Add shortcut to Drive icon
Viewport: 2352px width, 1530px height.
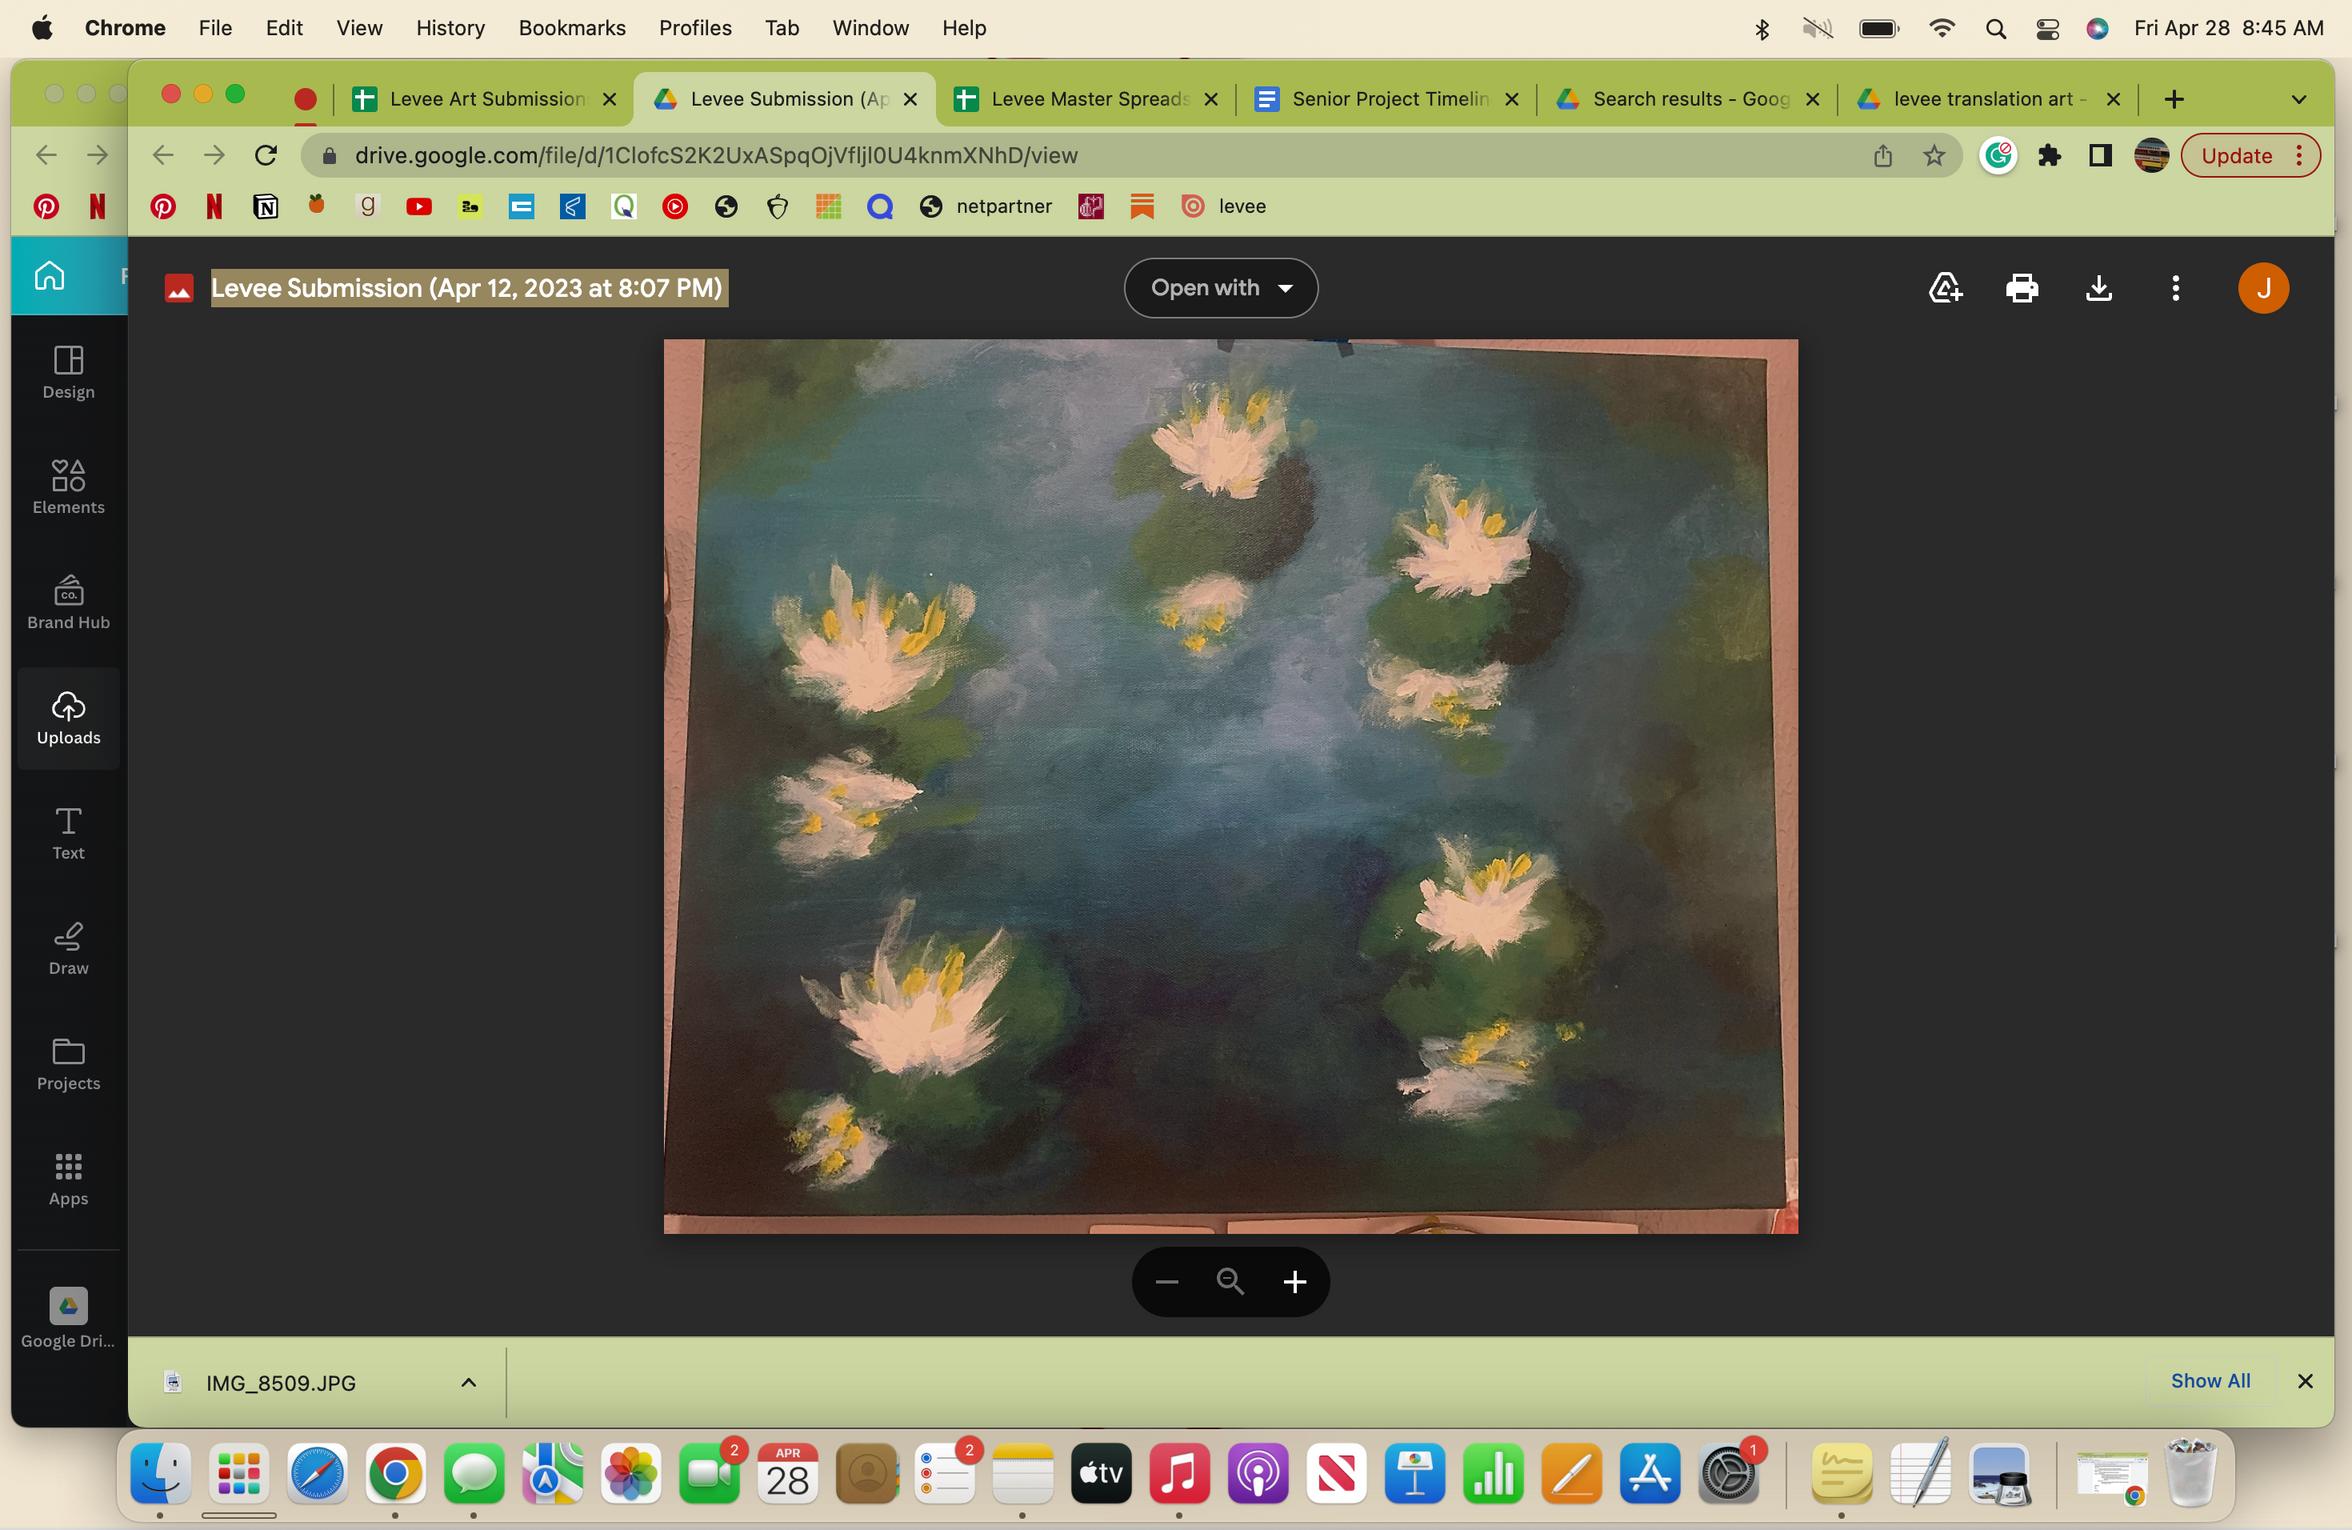1944,289
